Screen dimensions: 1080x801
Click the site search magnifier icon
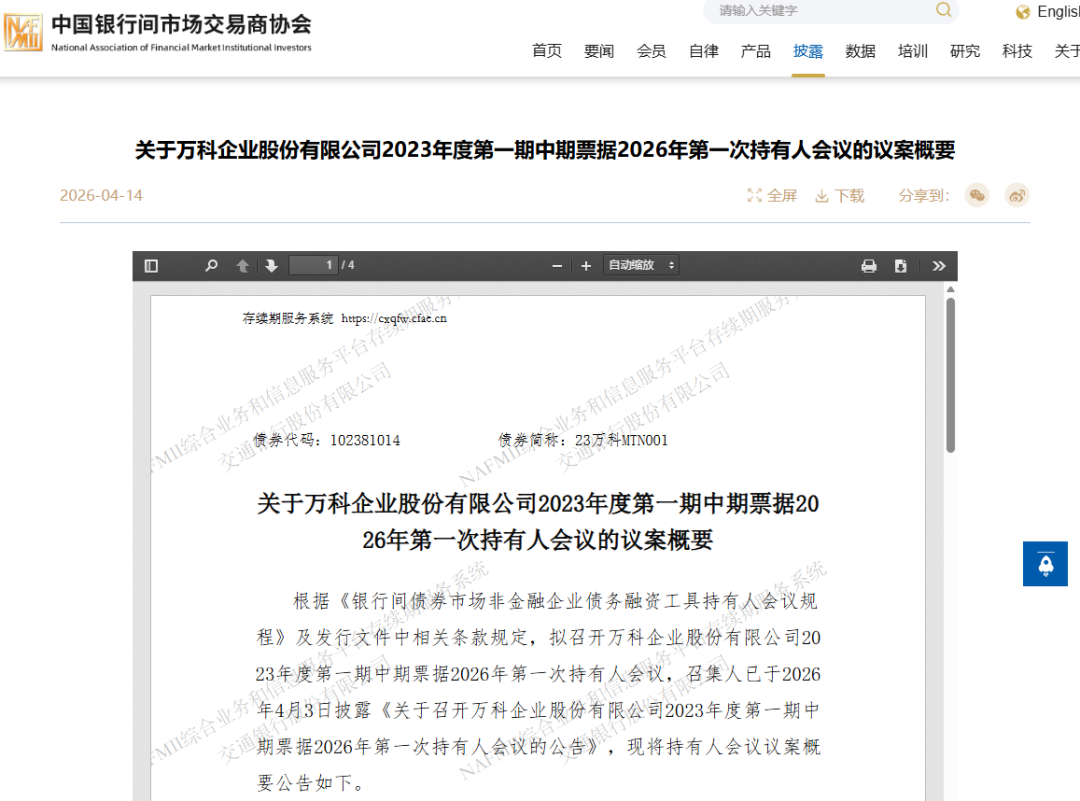click(943, 10)
